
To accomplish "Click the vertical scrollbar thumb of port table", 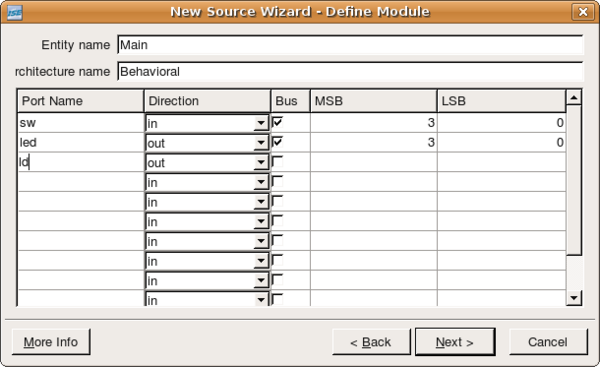I will click(574, 180).
